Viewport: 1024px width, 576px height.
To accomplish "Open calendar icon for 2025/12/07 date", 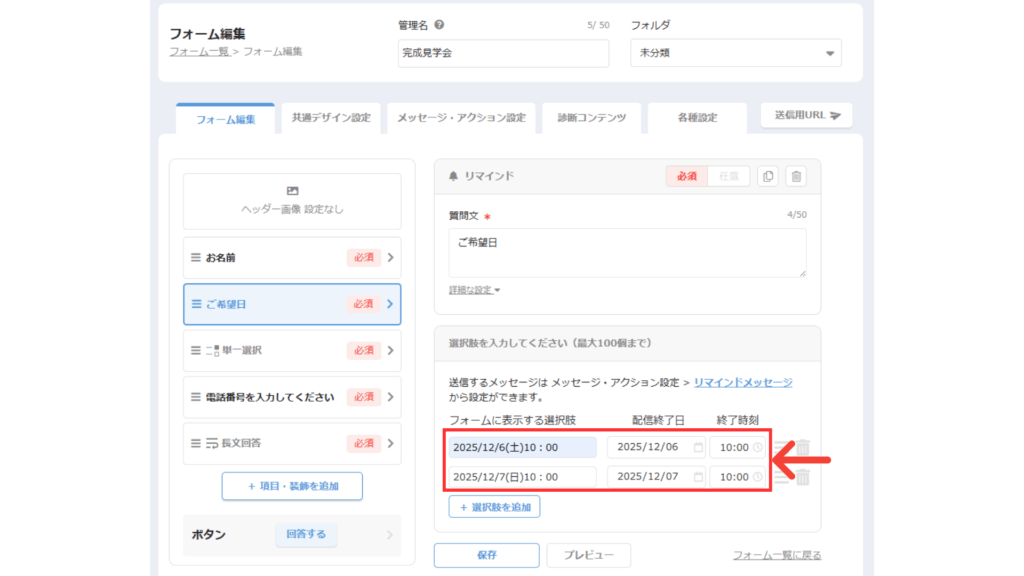I will pyautogui.click(x=698, y=477).
